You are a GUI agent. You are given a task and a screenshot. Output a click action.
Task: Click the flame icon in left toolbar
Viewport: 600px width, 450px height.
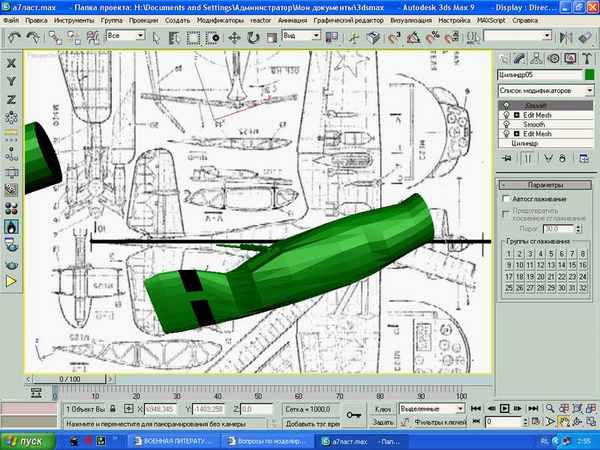pyautogui.click(x=11, y=227)
